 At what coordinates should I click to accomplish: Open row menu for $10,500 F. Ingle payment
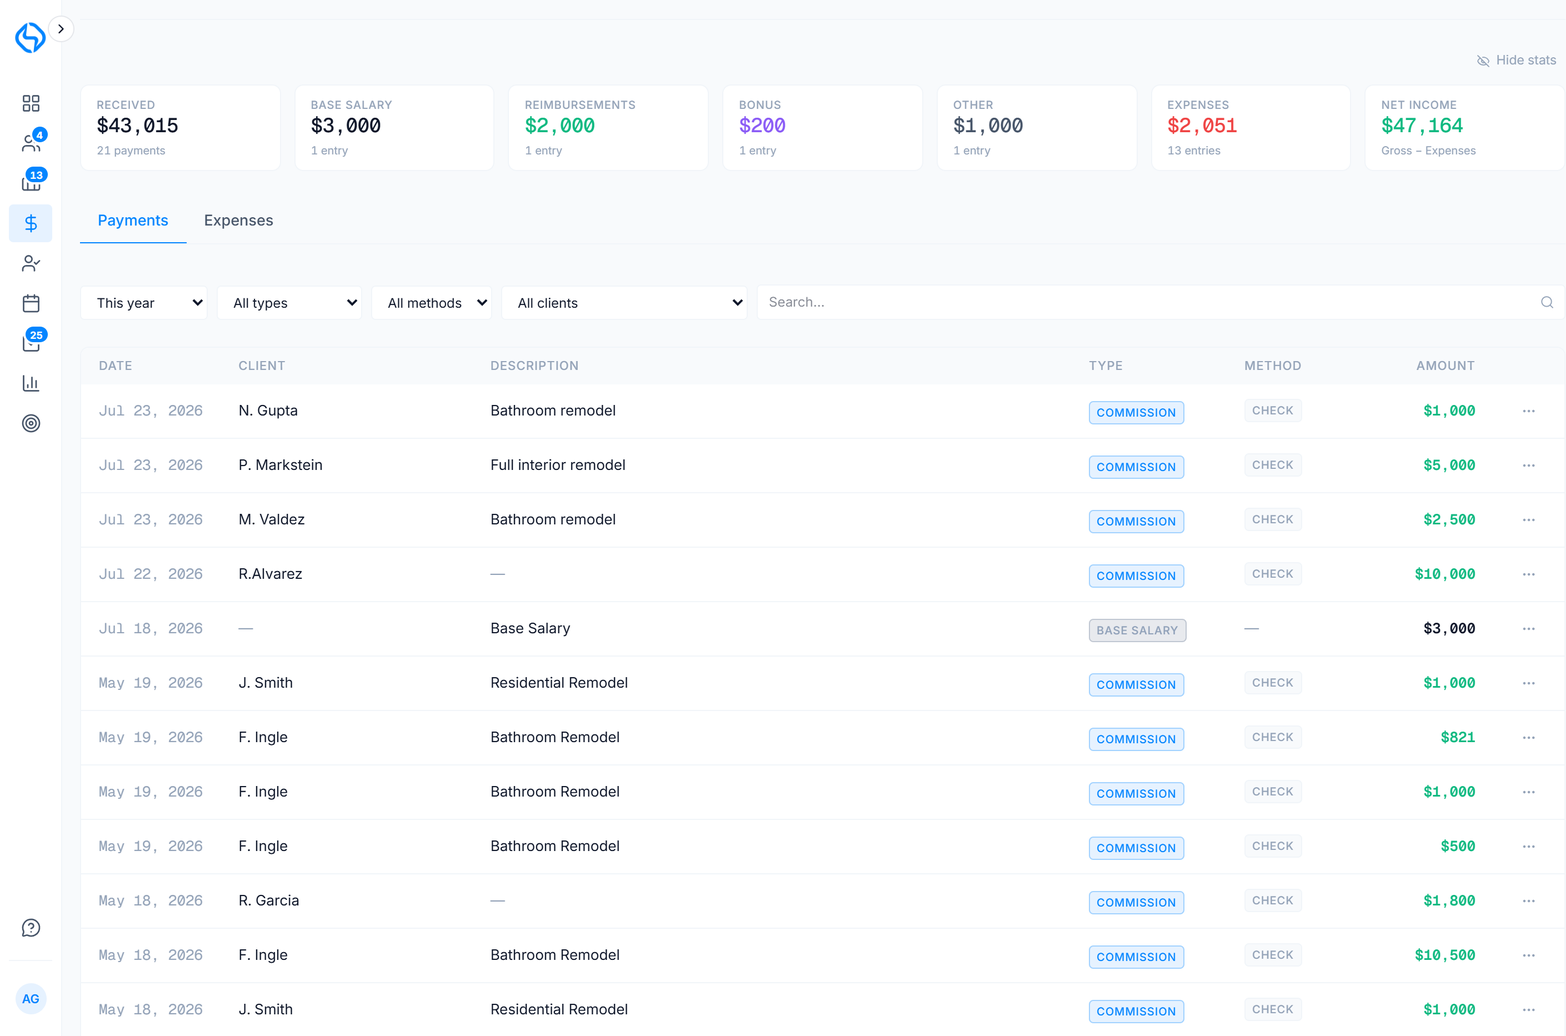[1529, 955]
